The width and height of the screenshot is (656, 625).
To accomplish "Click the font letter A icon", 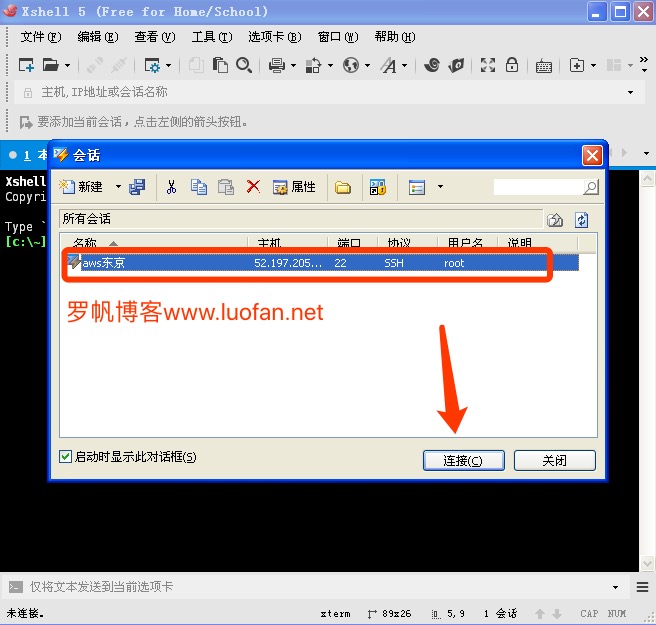I will [x=388, y=65].
